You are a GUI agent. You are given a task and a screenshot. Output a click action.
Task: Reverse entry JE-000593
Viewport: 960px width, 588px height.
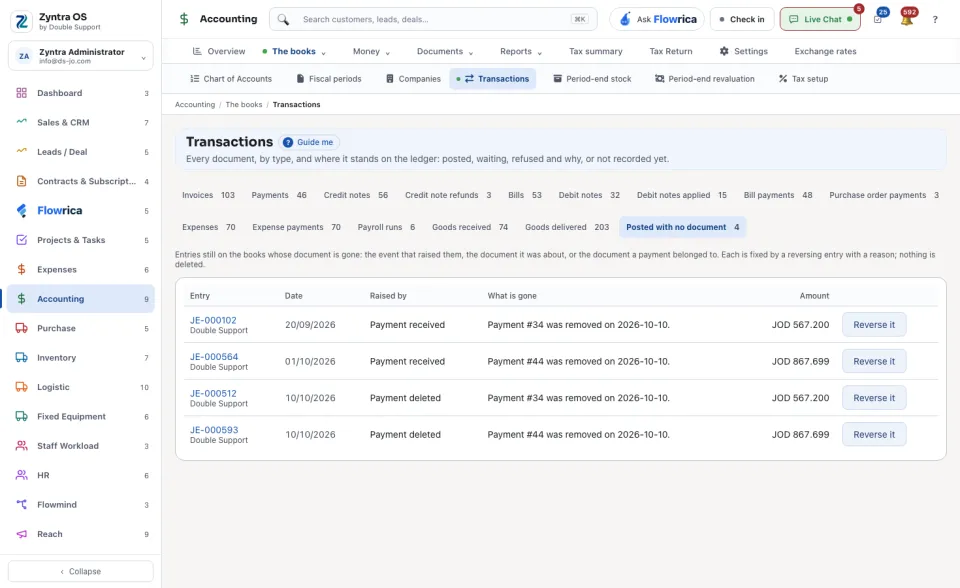[x=874, y=434]
